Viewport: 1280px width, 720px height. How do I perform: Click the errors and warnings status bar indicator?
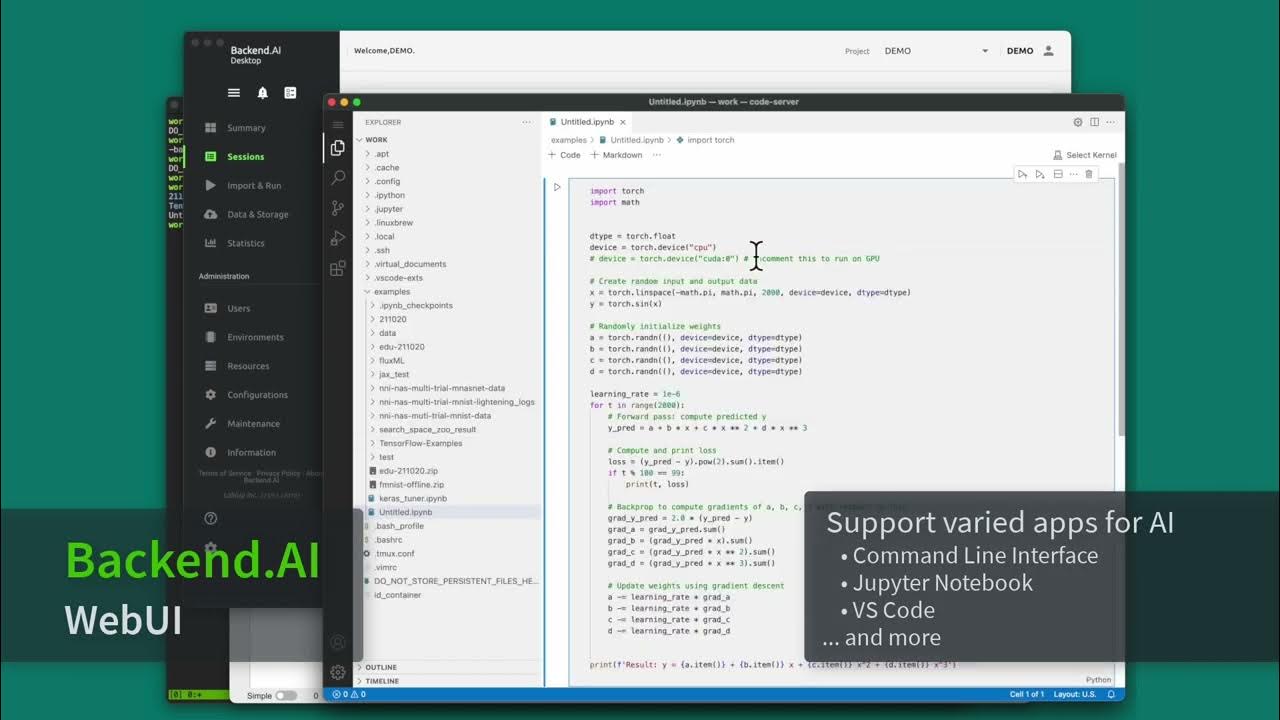[x=349, y=694]
